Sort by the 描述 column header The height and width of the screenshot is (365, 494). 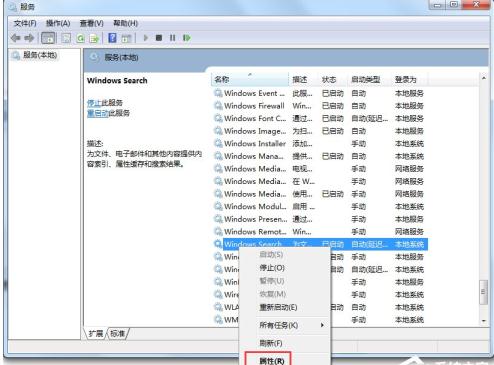[303, 79]
